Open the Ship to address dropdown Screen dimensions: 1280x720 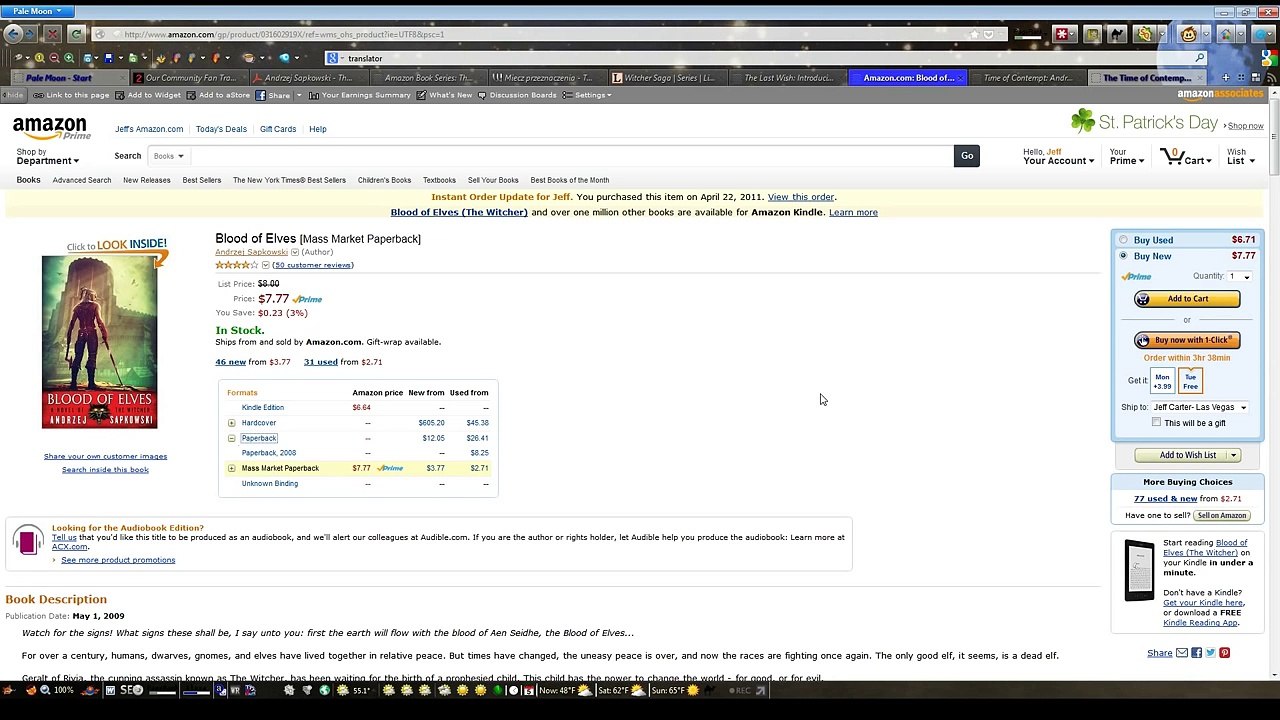tap(1199, 407)
